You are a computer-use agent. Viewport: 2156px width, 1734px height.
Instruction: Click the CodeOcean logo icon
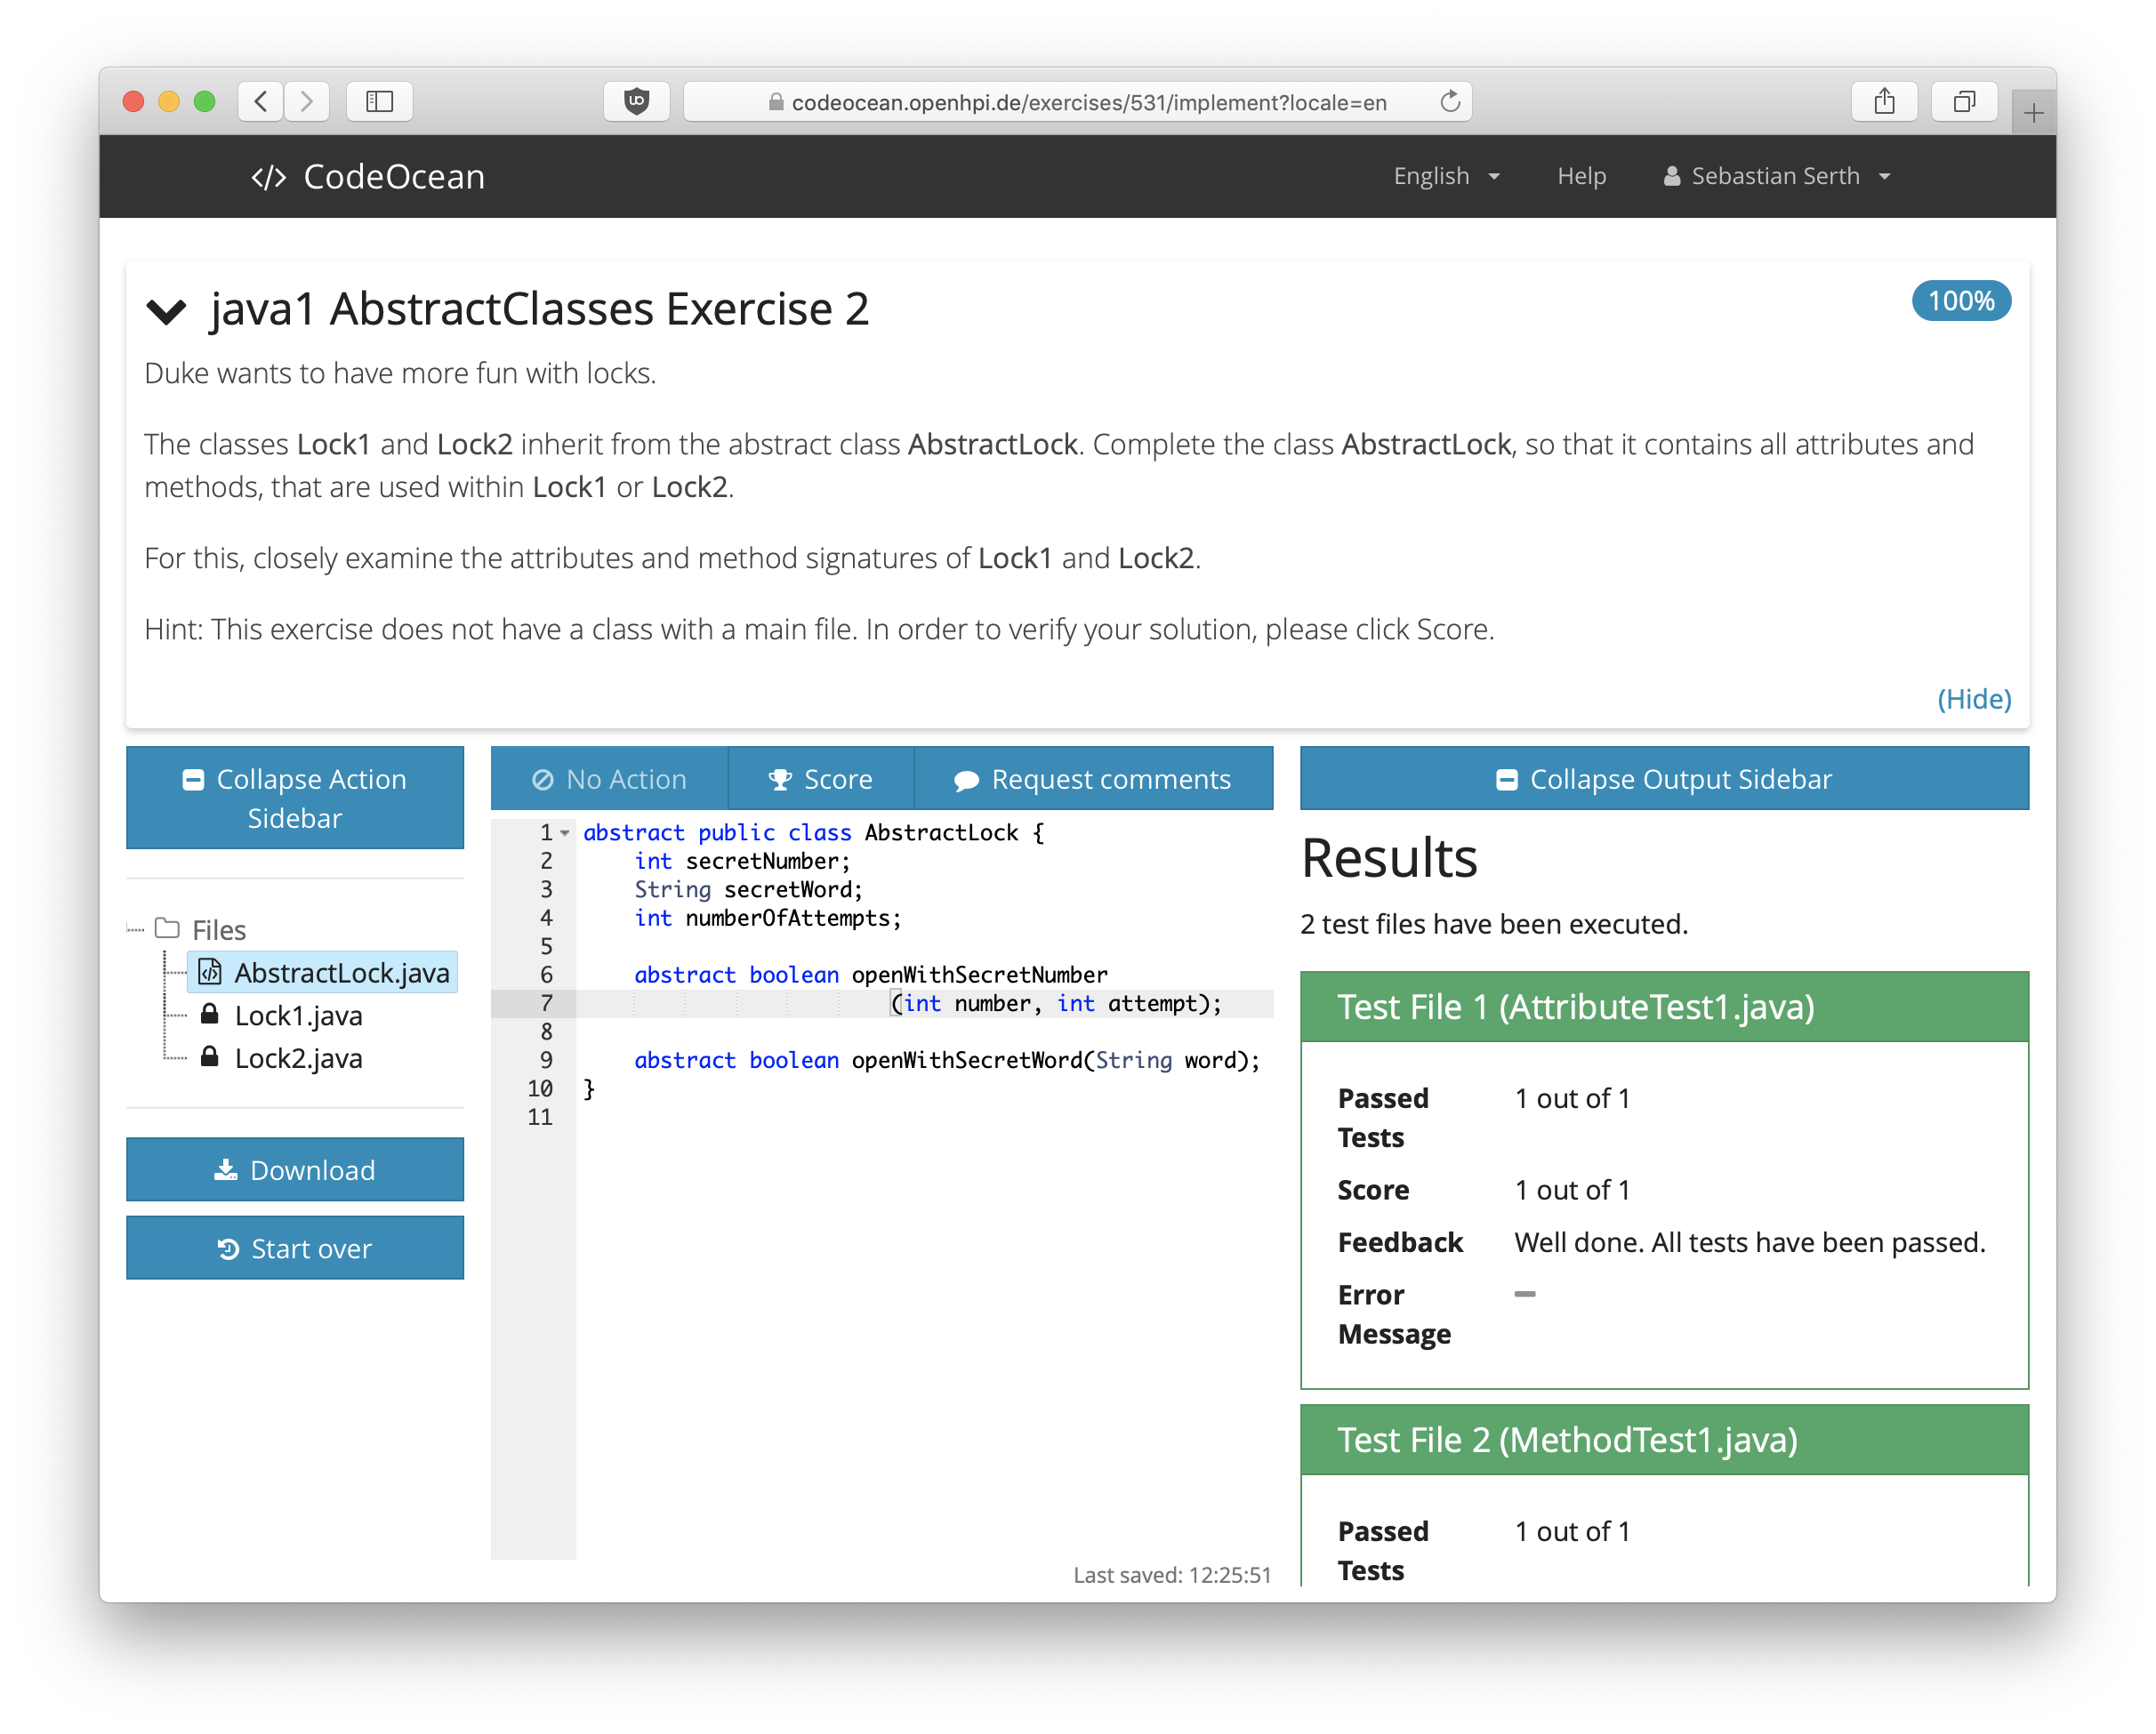click(268, 176)
